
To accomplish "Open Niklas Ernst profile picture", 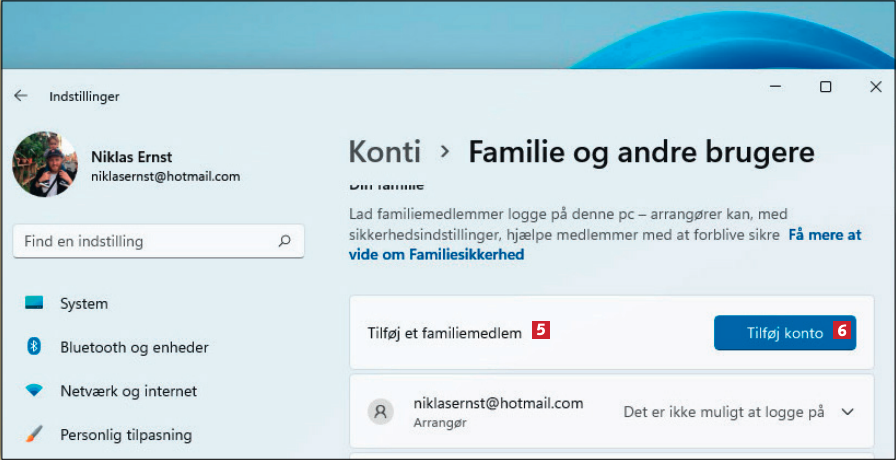I will 45,165.
